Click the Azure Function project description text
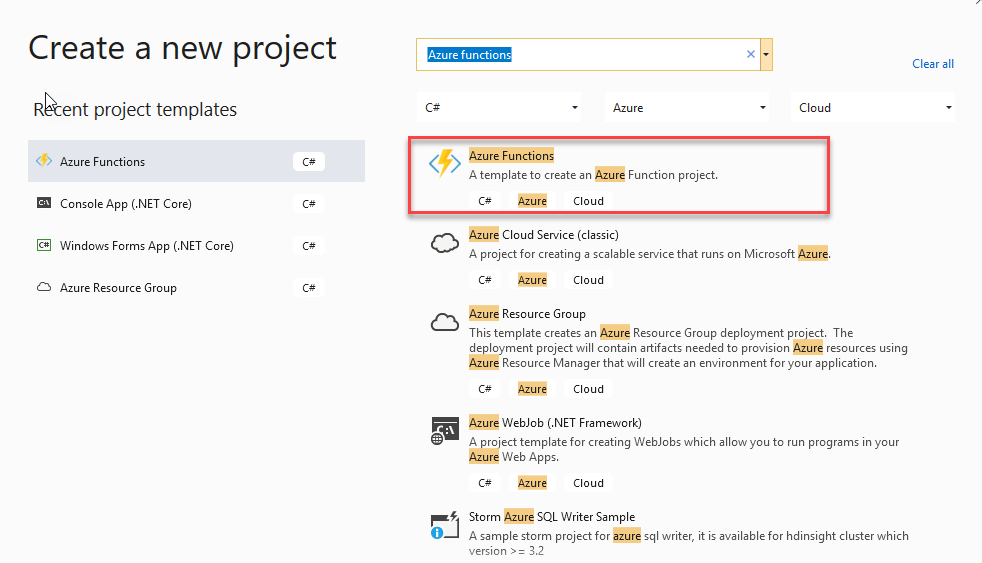The width and height of the screenshot is (982, 563). [x=593, y=175]
